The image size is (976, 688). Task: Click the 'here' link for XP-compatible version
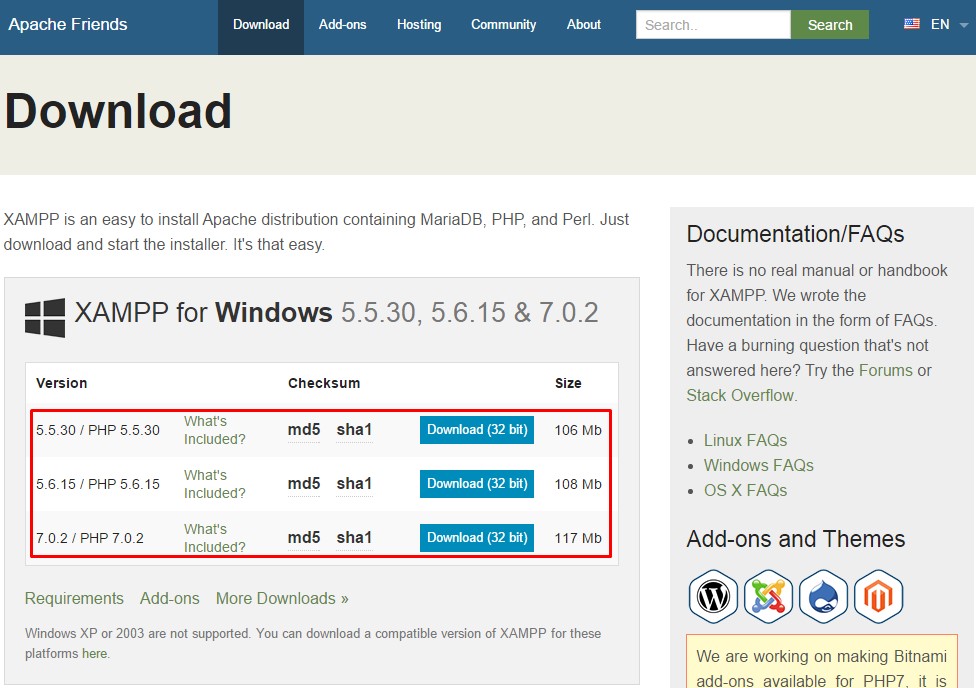coord(94,654)
